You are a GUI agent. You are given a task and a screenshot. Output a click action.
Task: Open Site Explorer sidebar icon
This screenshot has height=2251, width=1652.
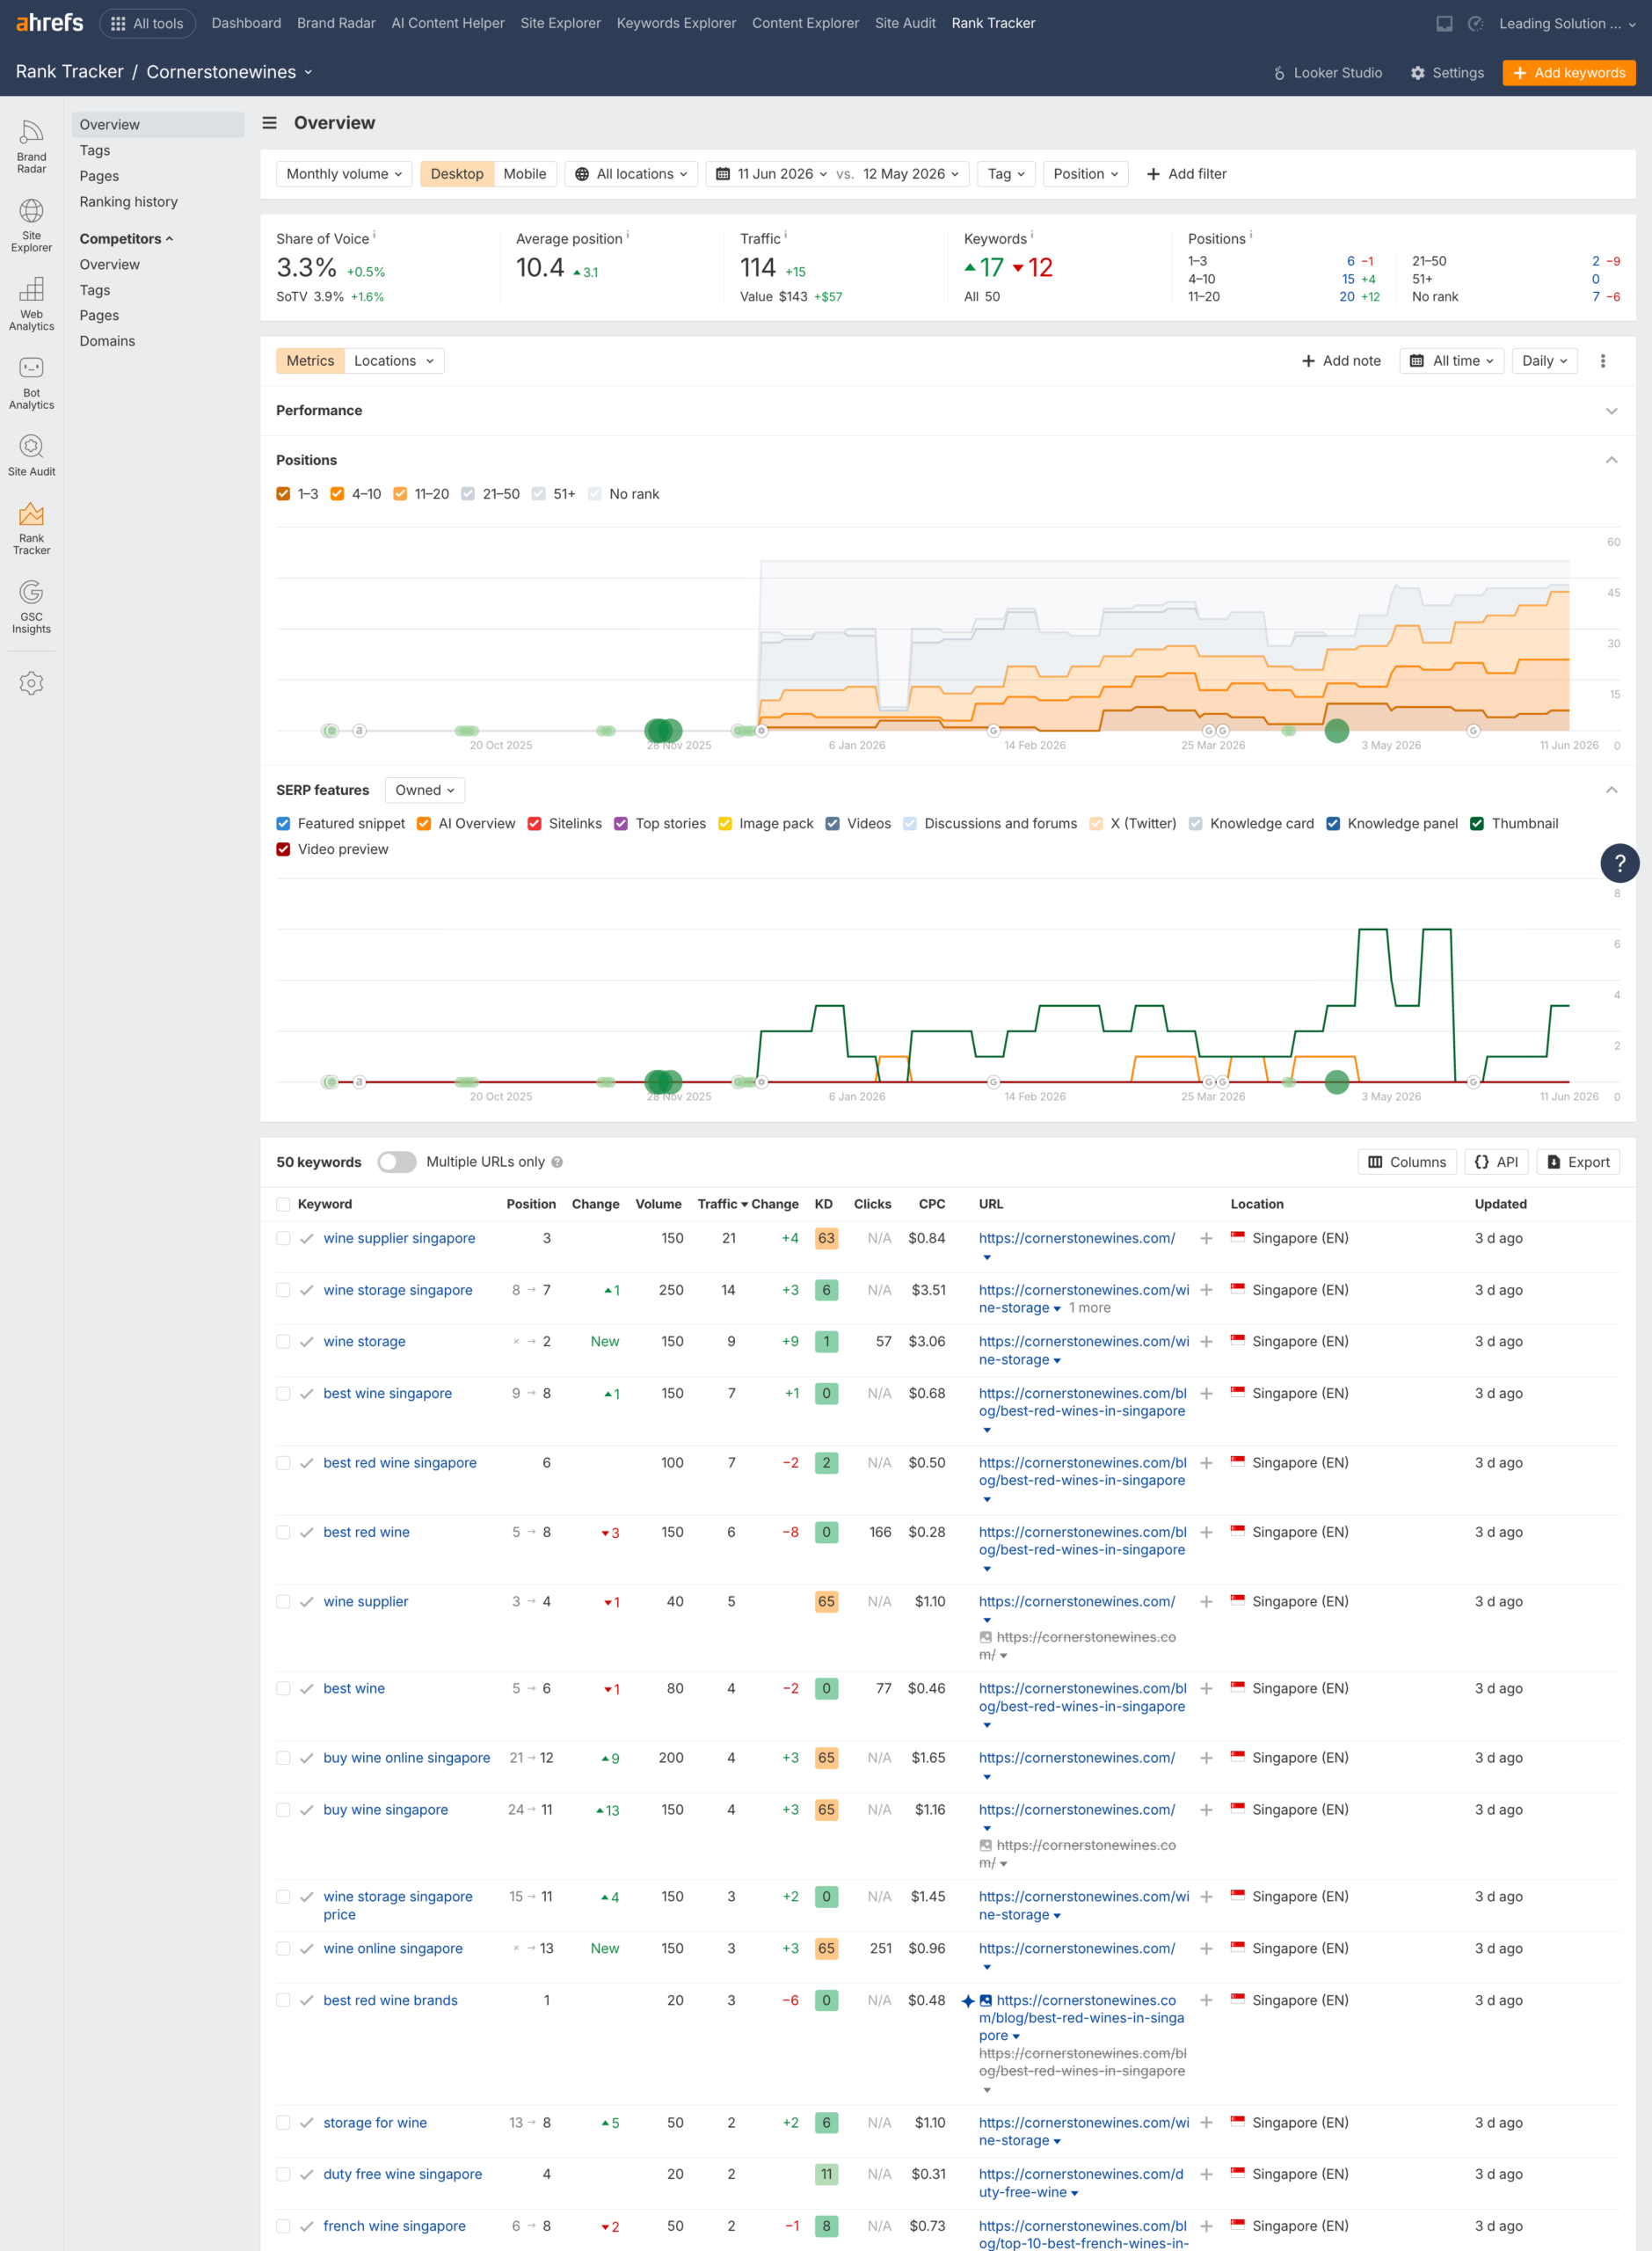tap(31, 225)
